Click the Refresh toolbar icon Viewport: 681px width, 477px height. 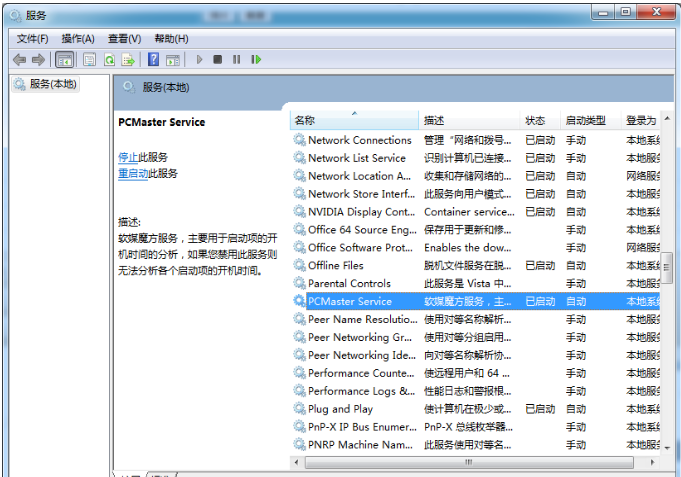[109, 60]
